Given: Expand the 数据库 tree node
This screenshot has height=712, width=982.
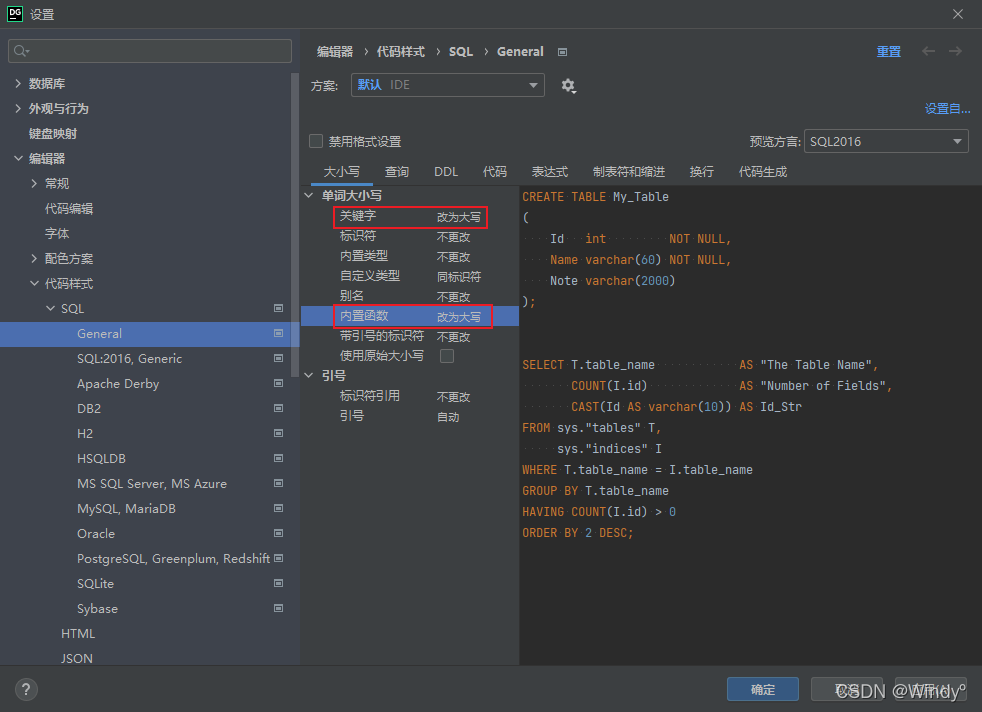Looking at the screenshot, I should tap(18, 83).
